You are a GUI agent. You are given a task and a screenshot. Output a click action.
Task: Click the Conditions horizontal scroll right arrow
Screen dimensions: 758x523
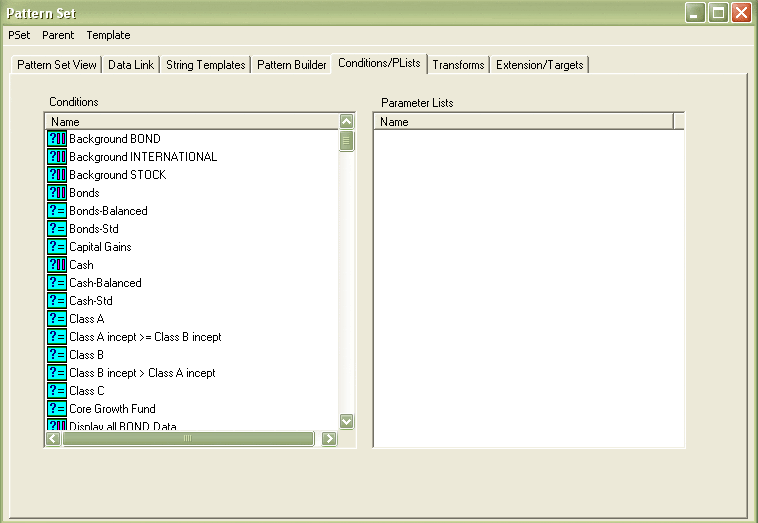(329, 438)
